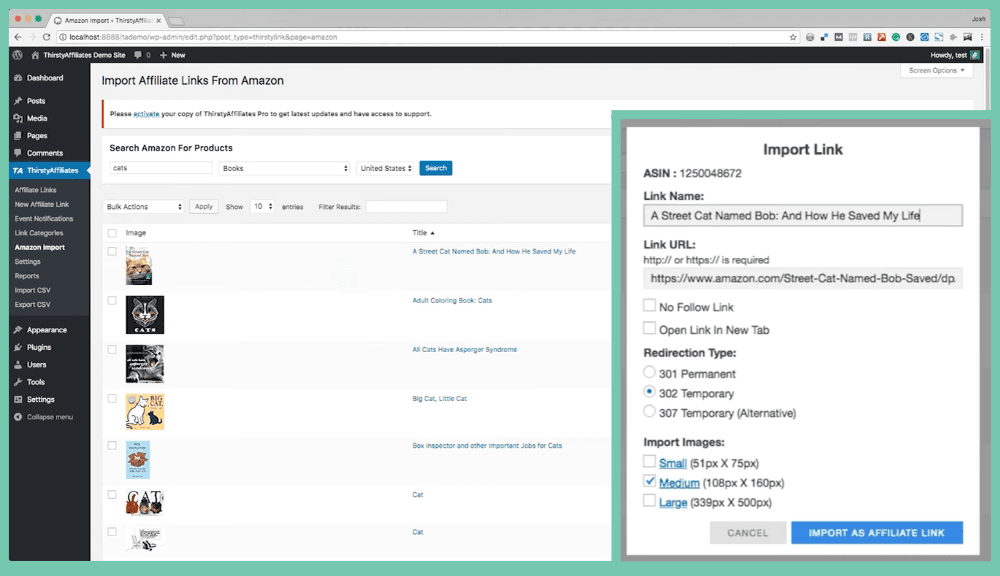This screenshot has width=1000, height=576.
Task: Edit the Link Name field
Action: coord(802,216)
